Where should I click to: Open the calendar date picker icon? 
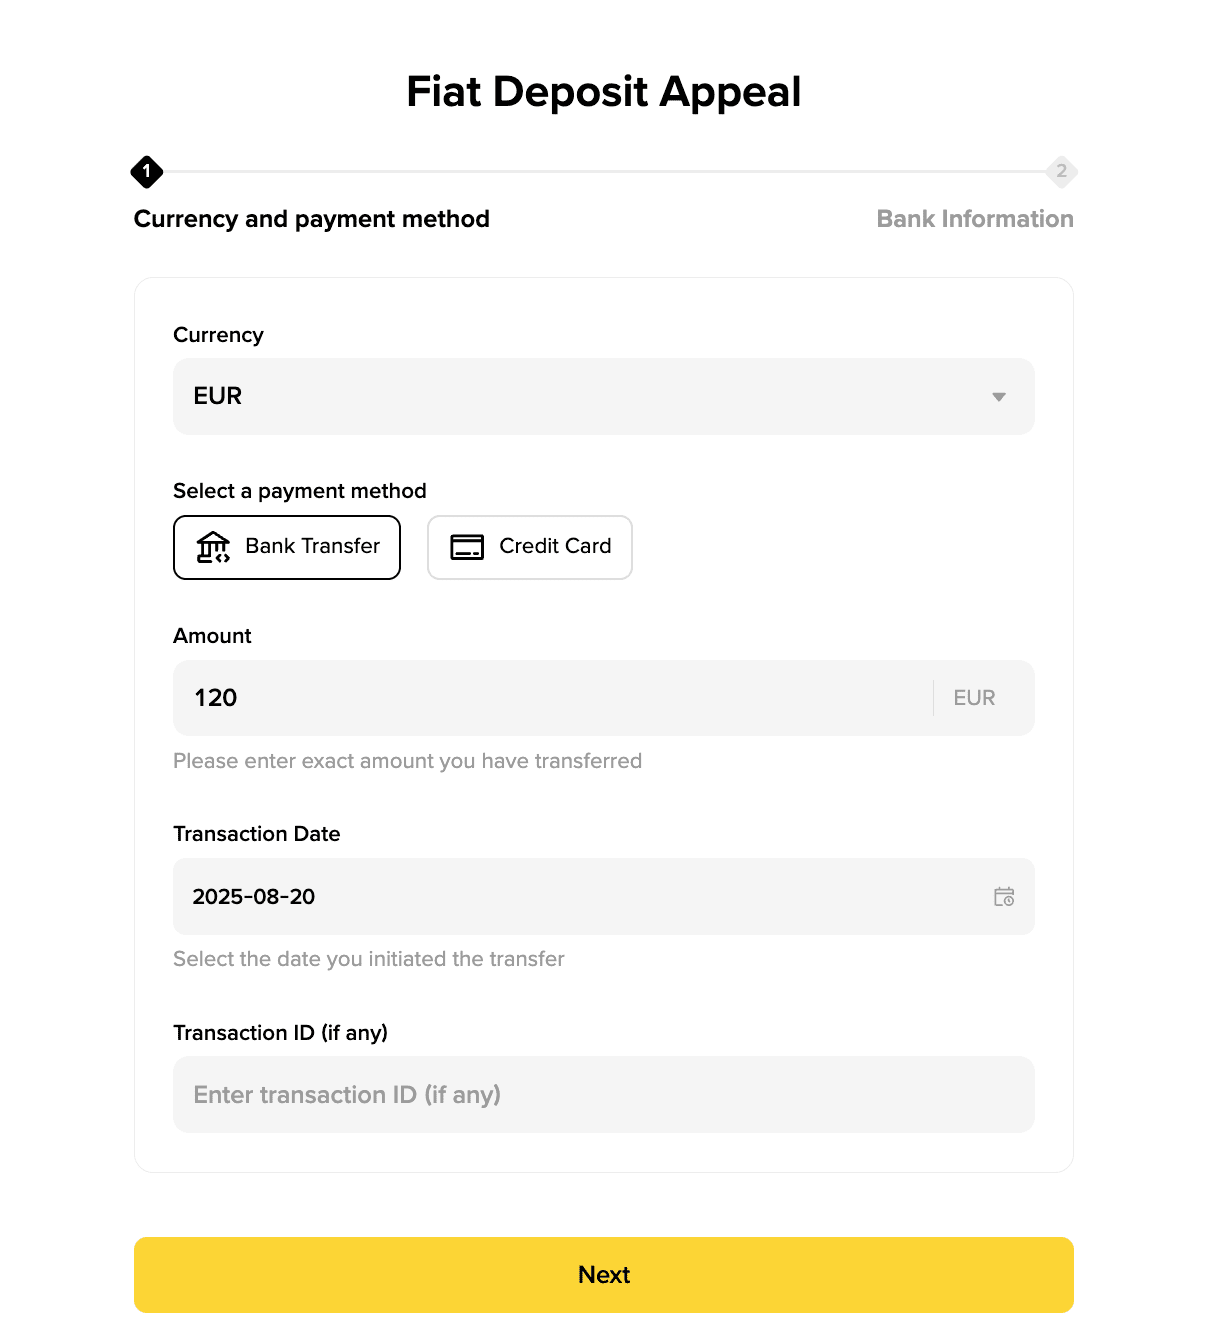(1004, 897)
